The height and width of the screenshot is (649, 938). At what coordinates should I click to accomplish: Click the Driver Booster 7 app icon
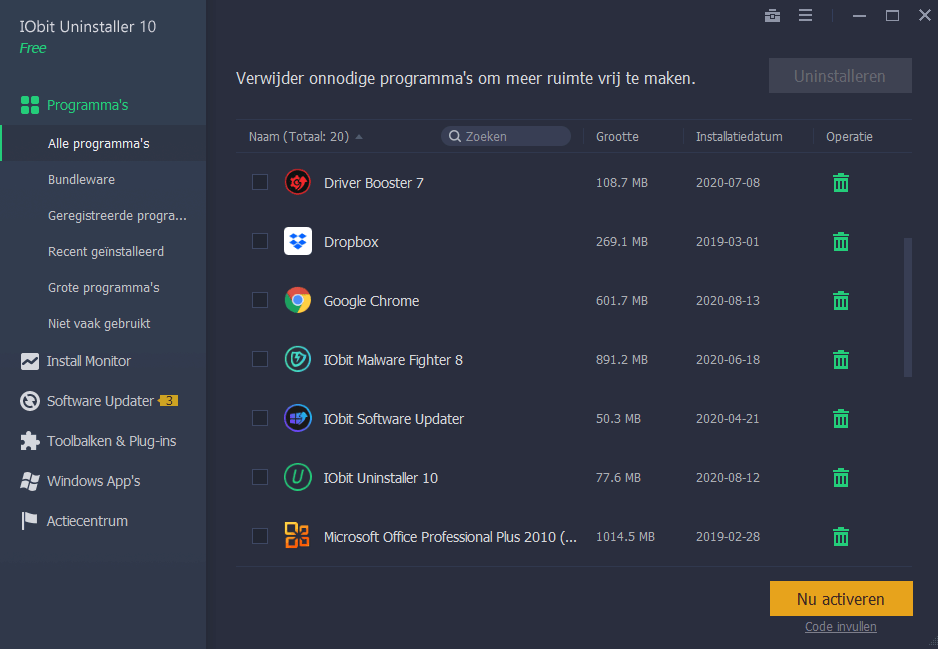297,182
